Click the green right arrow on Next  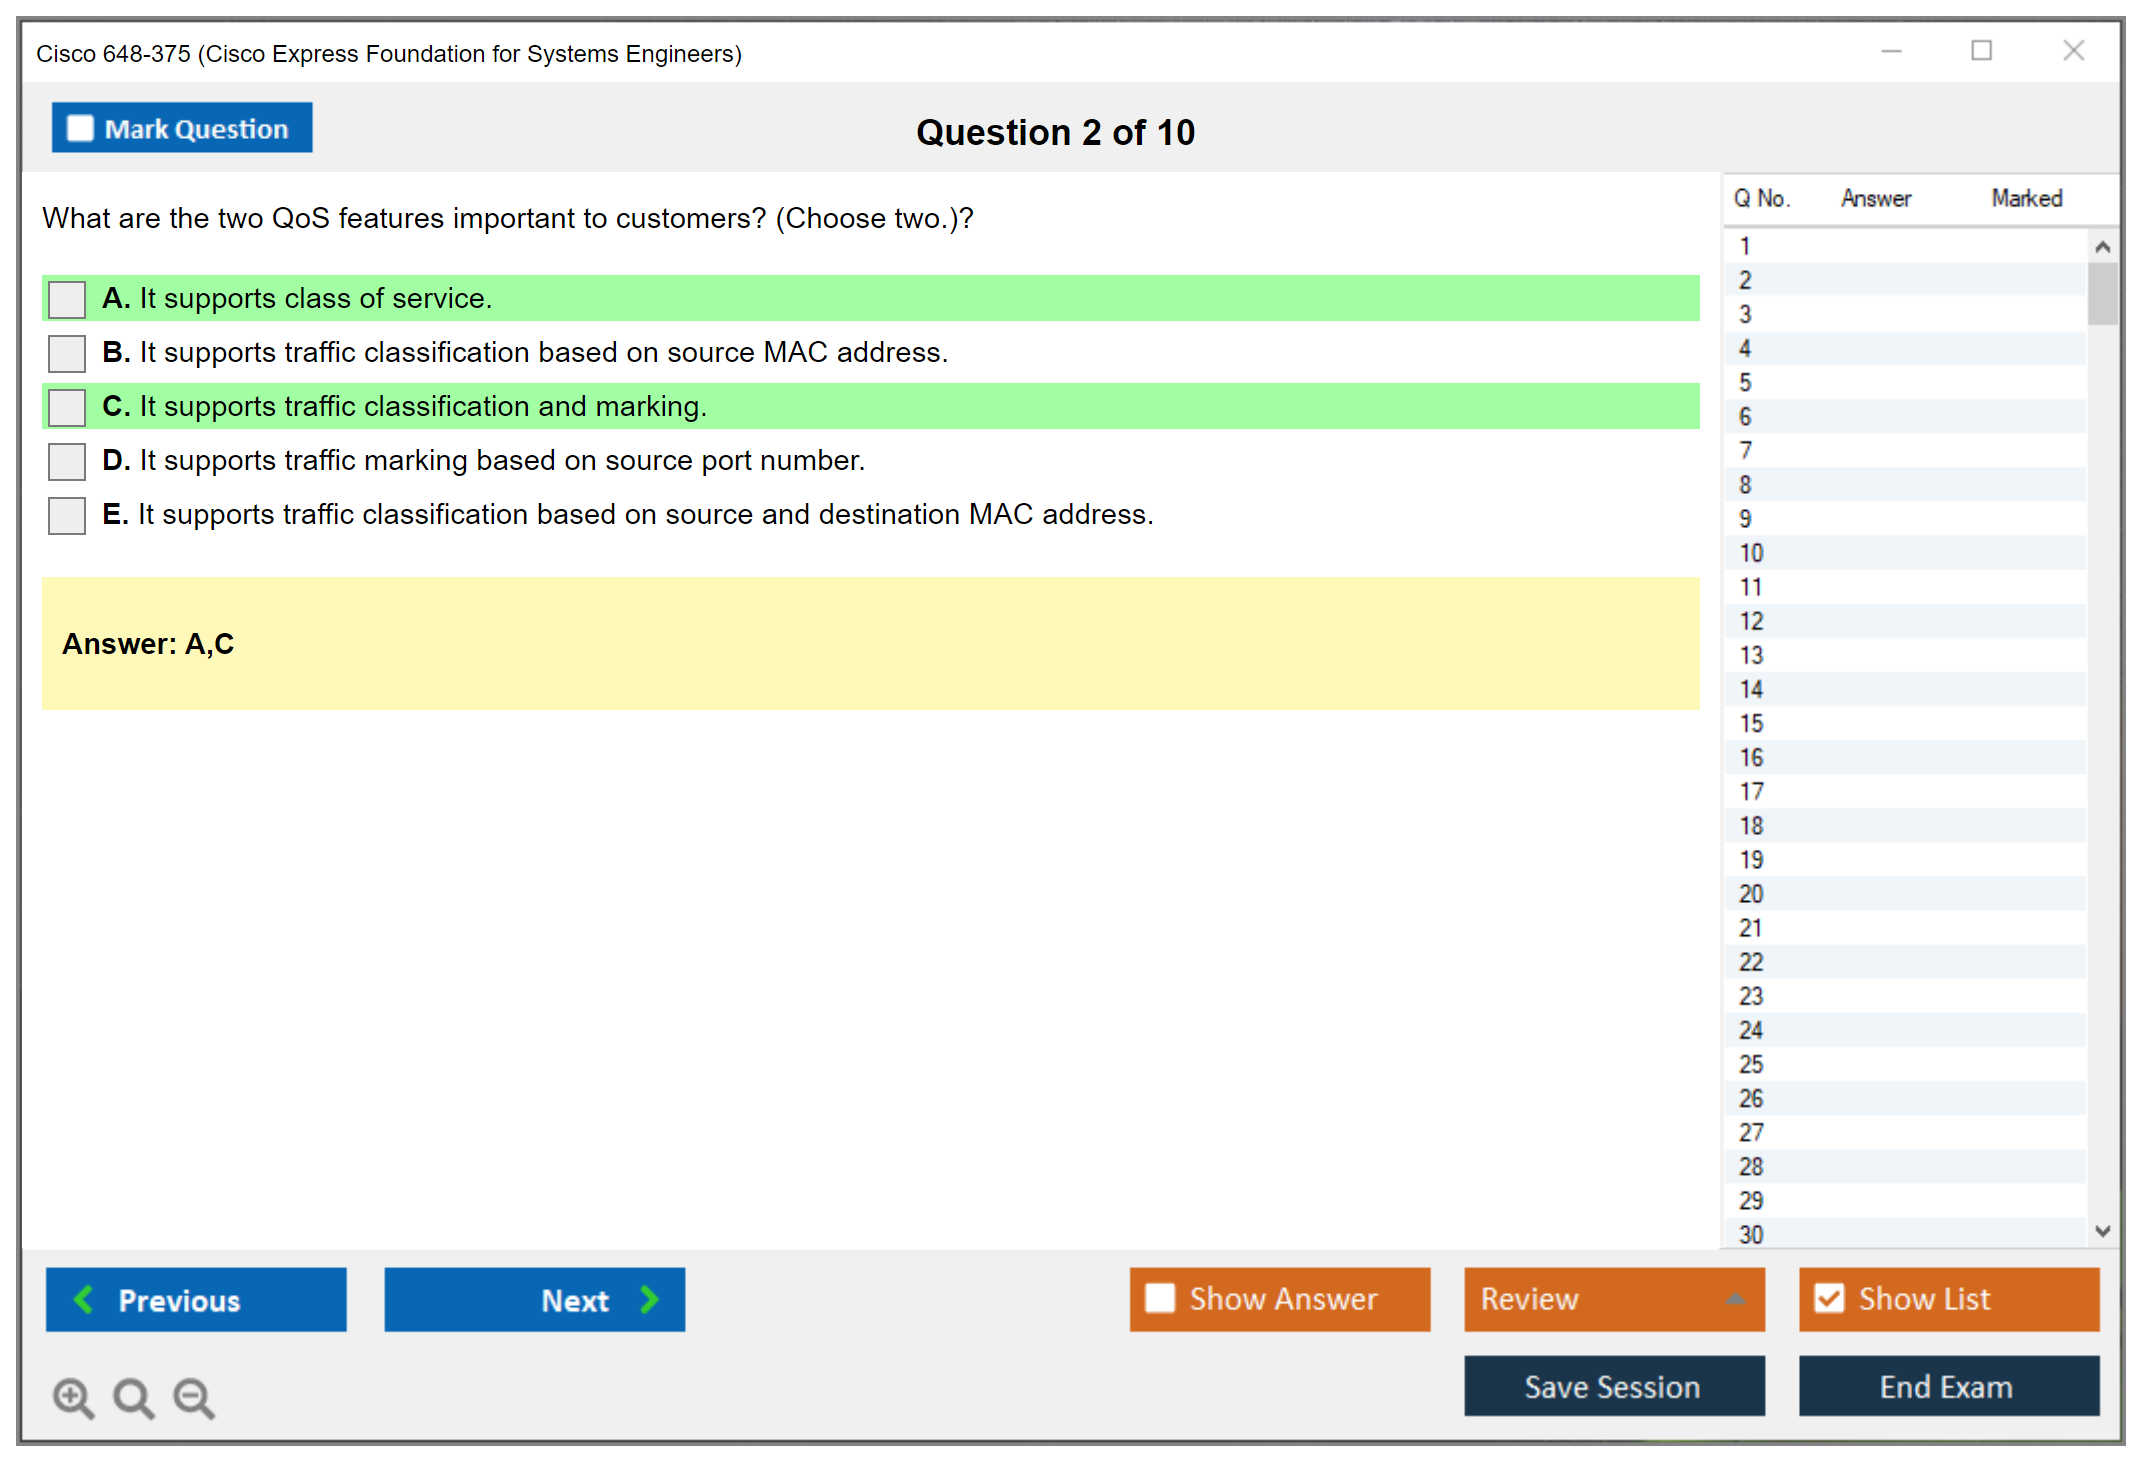point(650,1299)
